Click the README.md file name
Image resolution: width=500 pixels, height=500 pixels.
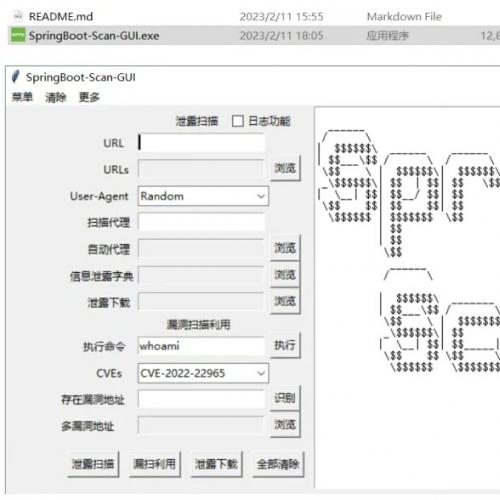pyautogui.click(x=61, y=16)
